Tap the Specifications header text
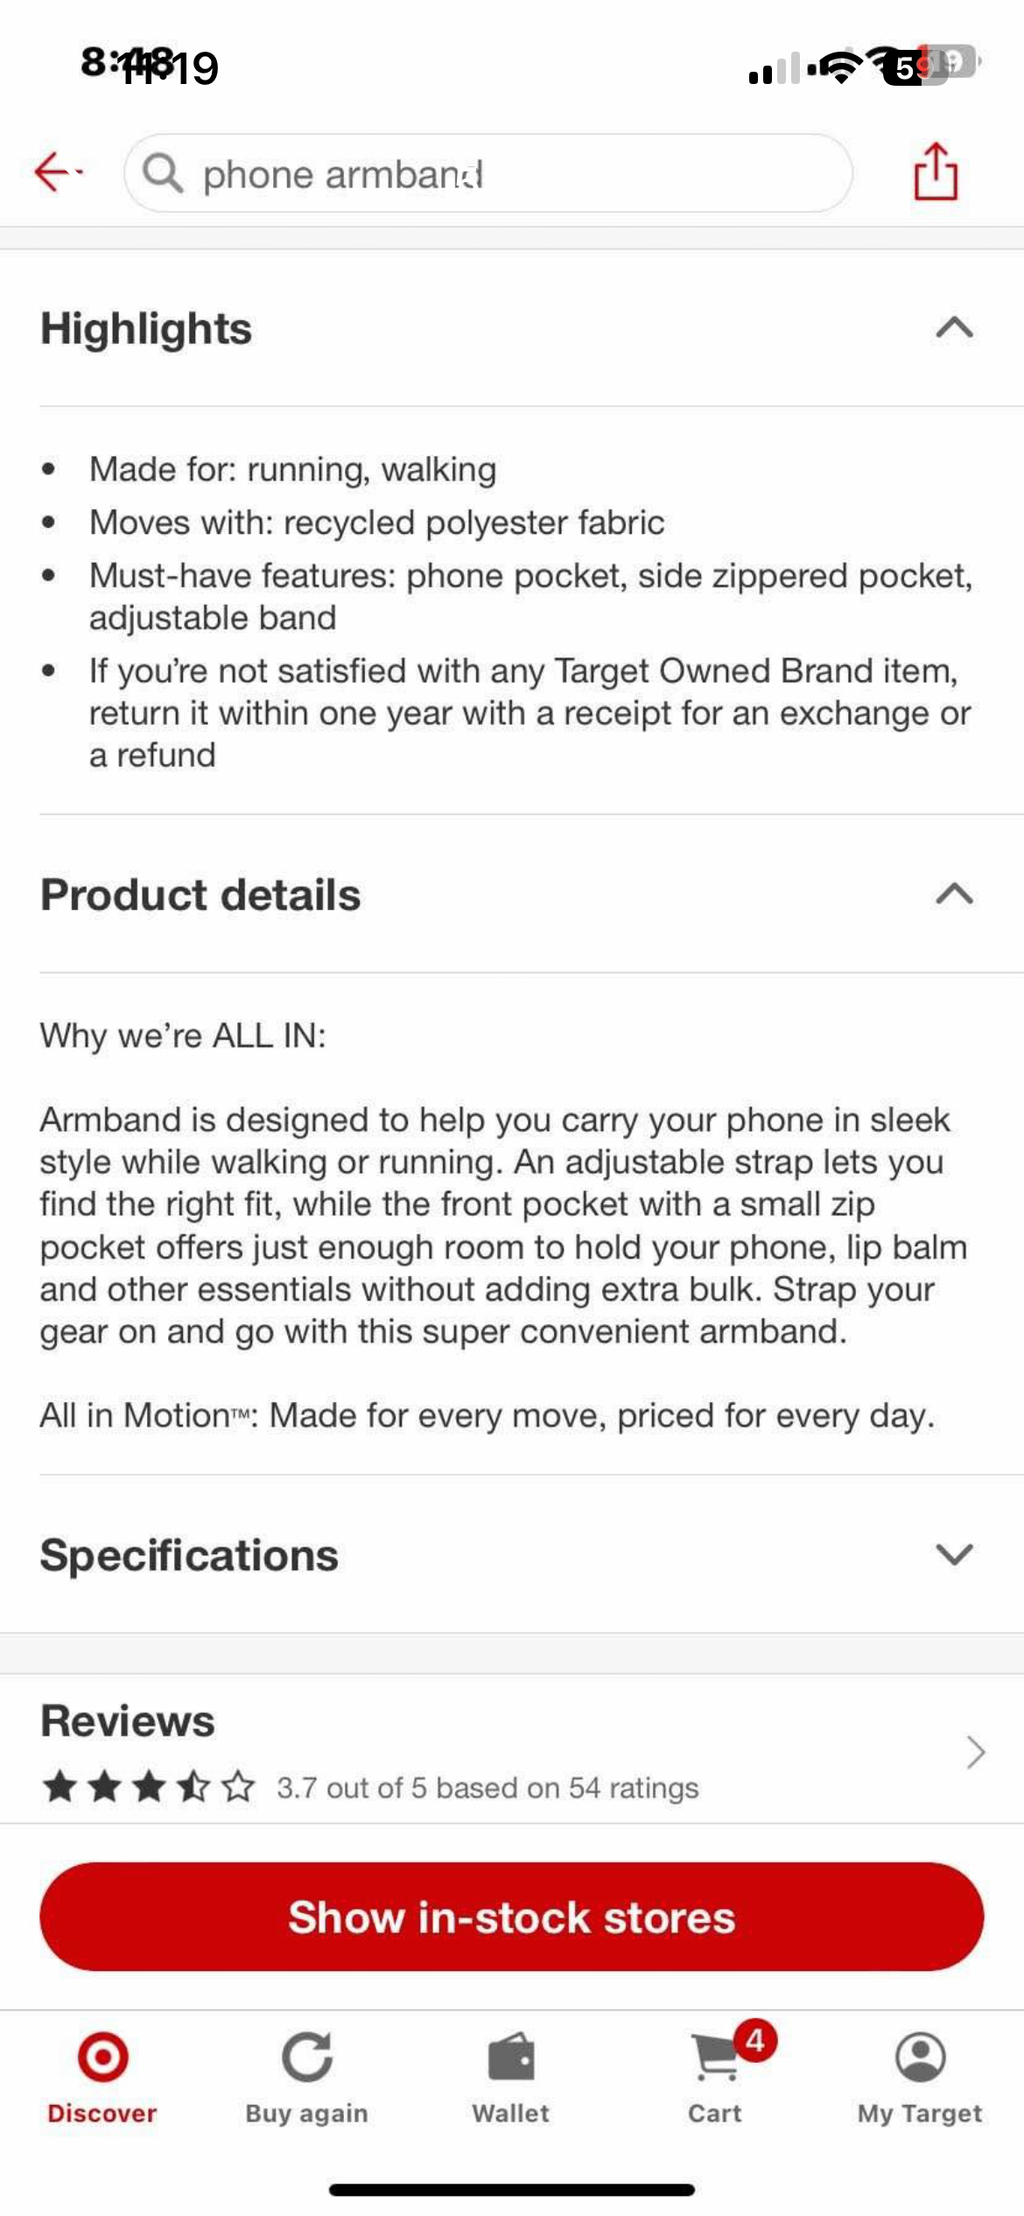Screen dimensions: 1024x2216 click(x=189, y=1555)
